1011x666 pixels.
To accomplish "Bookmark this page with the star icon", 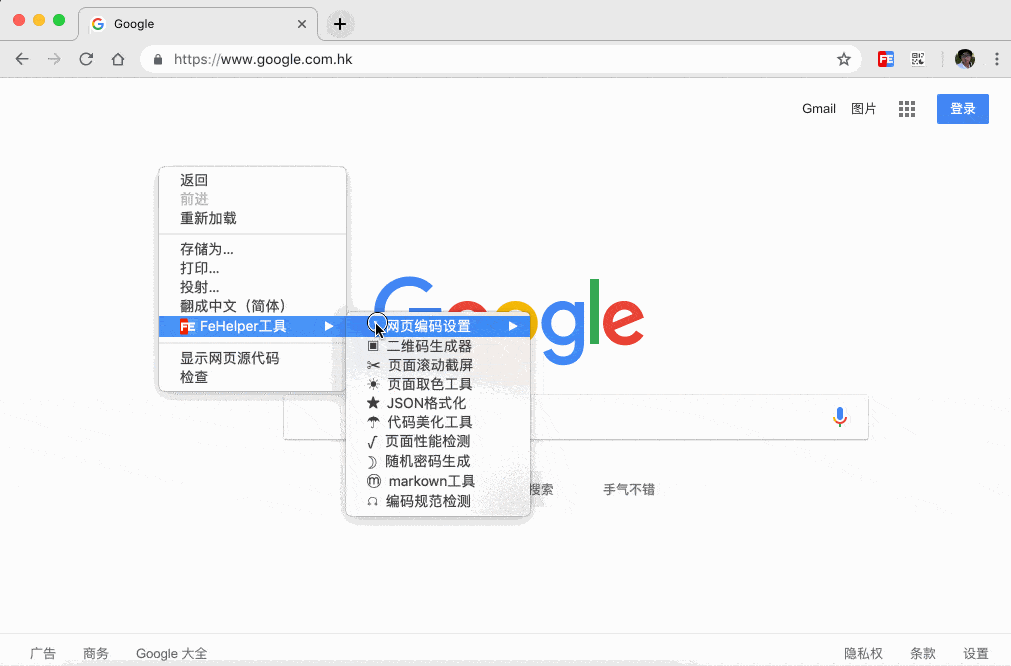I will (x=844, y=59).
